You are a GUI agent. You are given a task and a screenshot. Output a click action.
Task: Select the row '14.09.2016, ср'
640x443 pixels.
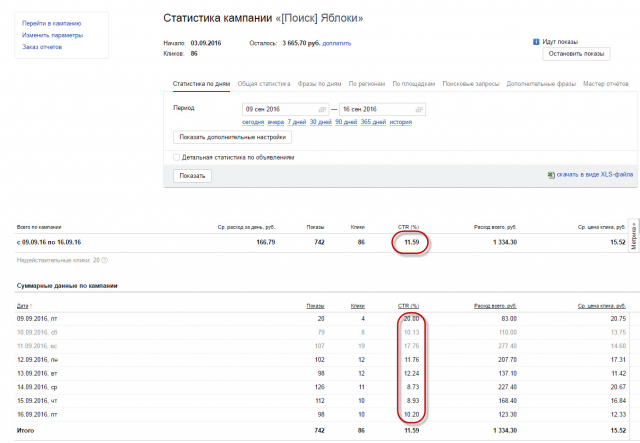pos(322,387)
